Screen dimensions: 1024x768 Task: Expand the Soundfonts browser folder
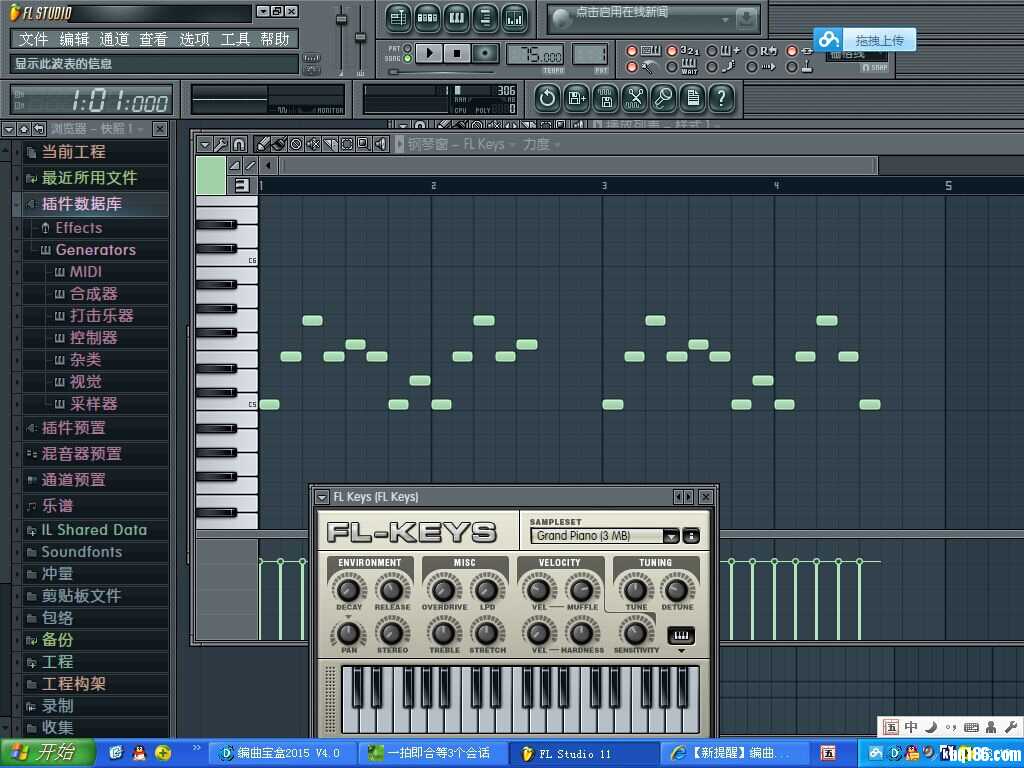point(81,552)
